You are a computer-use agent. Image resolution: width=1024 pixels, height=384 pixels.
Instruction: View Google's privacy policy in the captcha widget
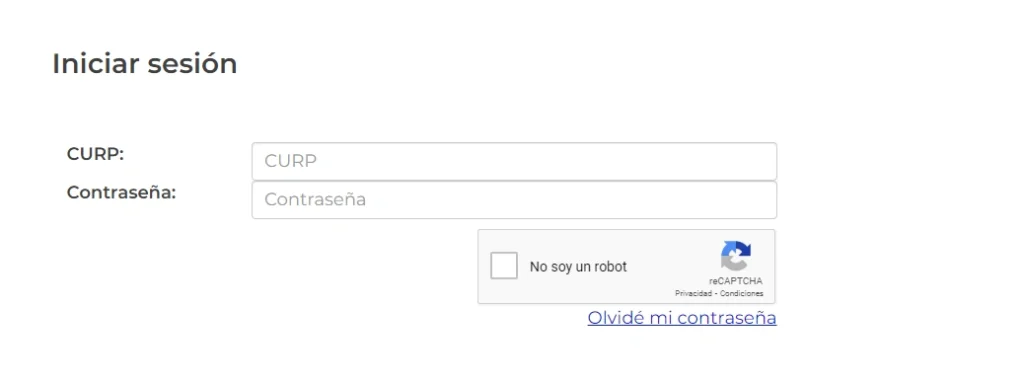click(x=694, y=294)
